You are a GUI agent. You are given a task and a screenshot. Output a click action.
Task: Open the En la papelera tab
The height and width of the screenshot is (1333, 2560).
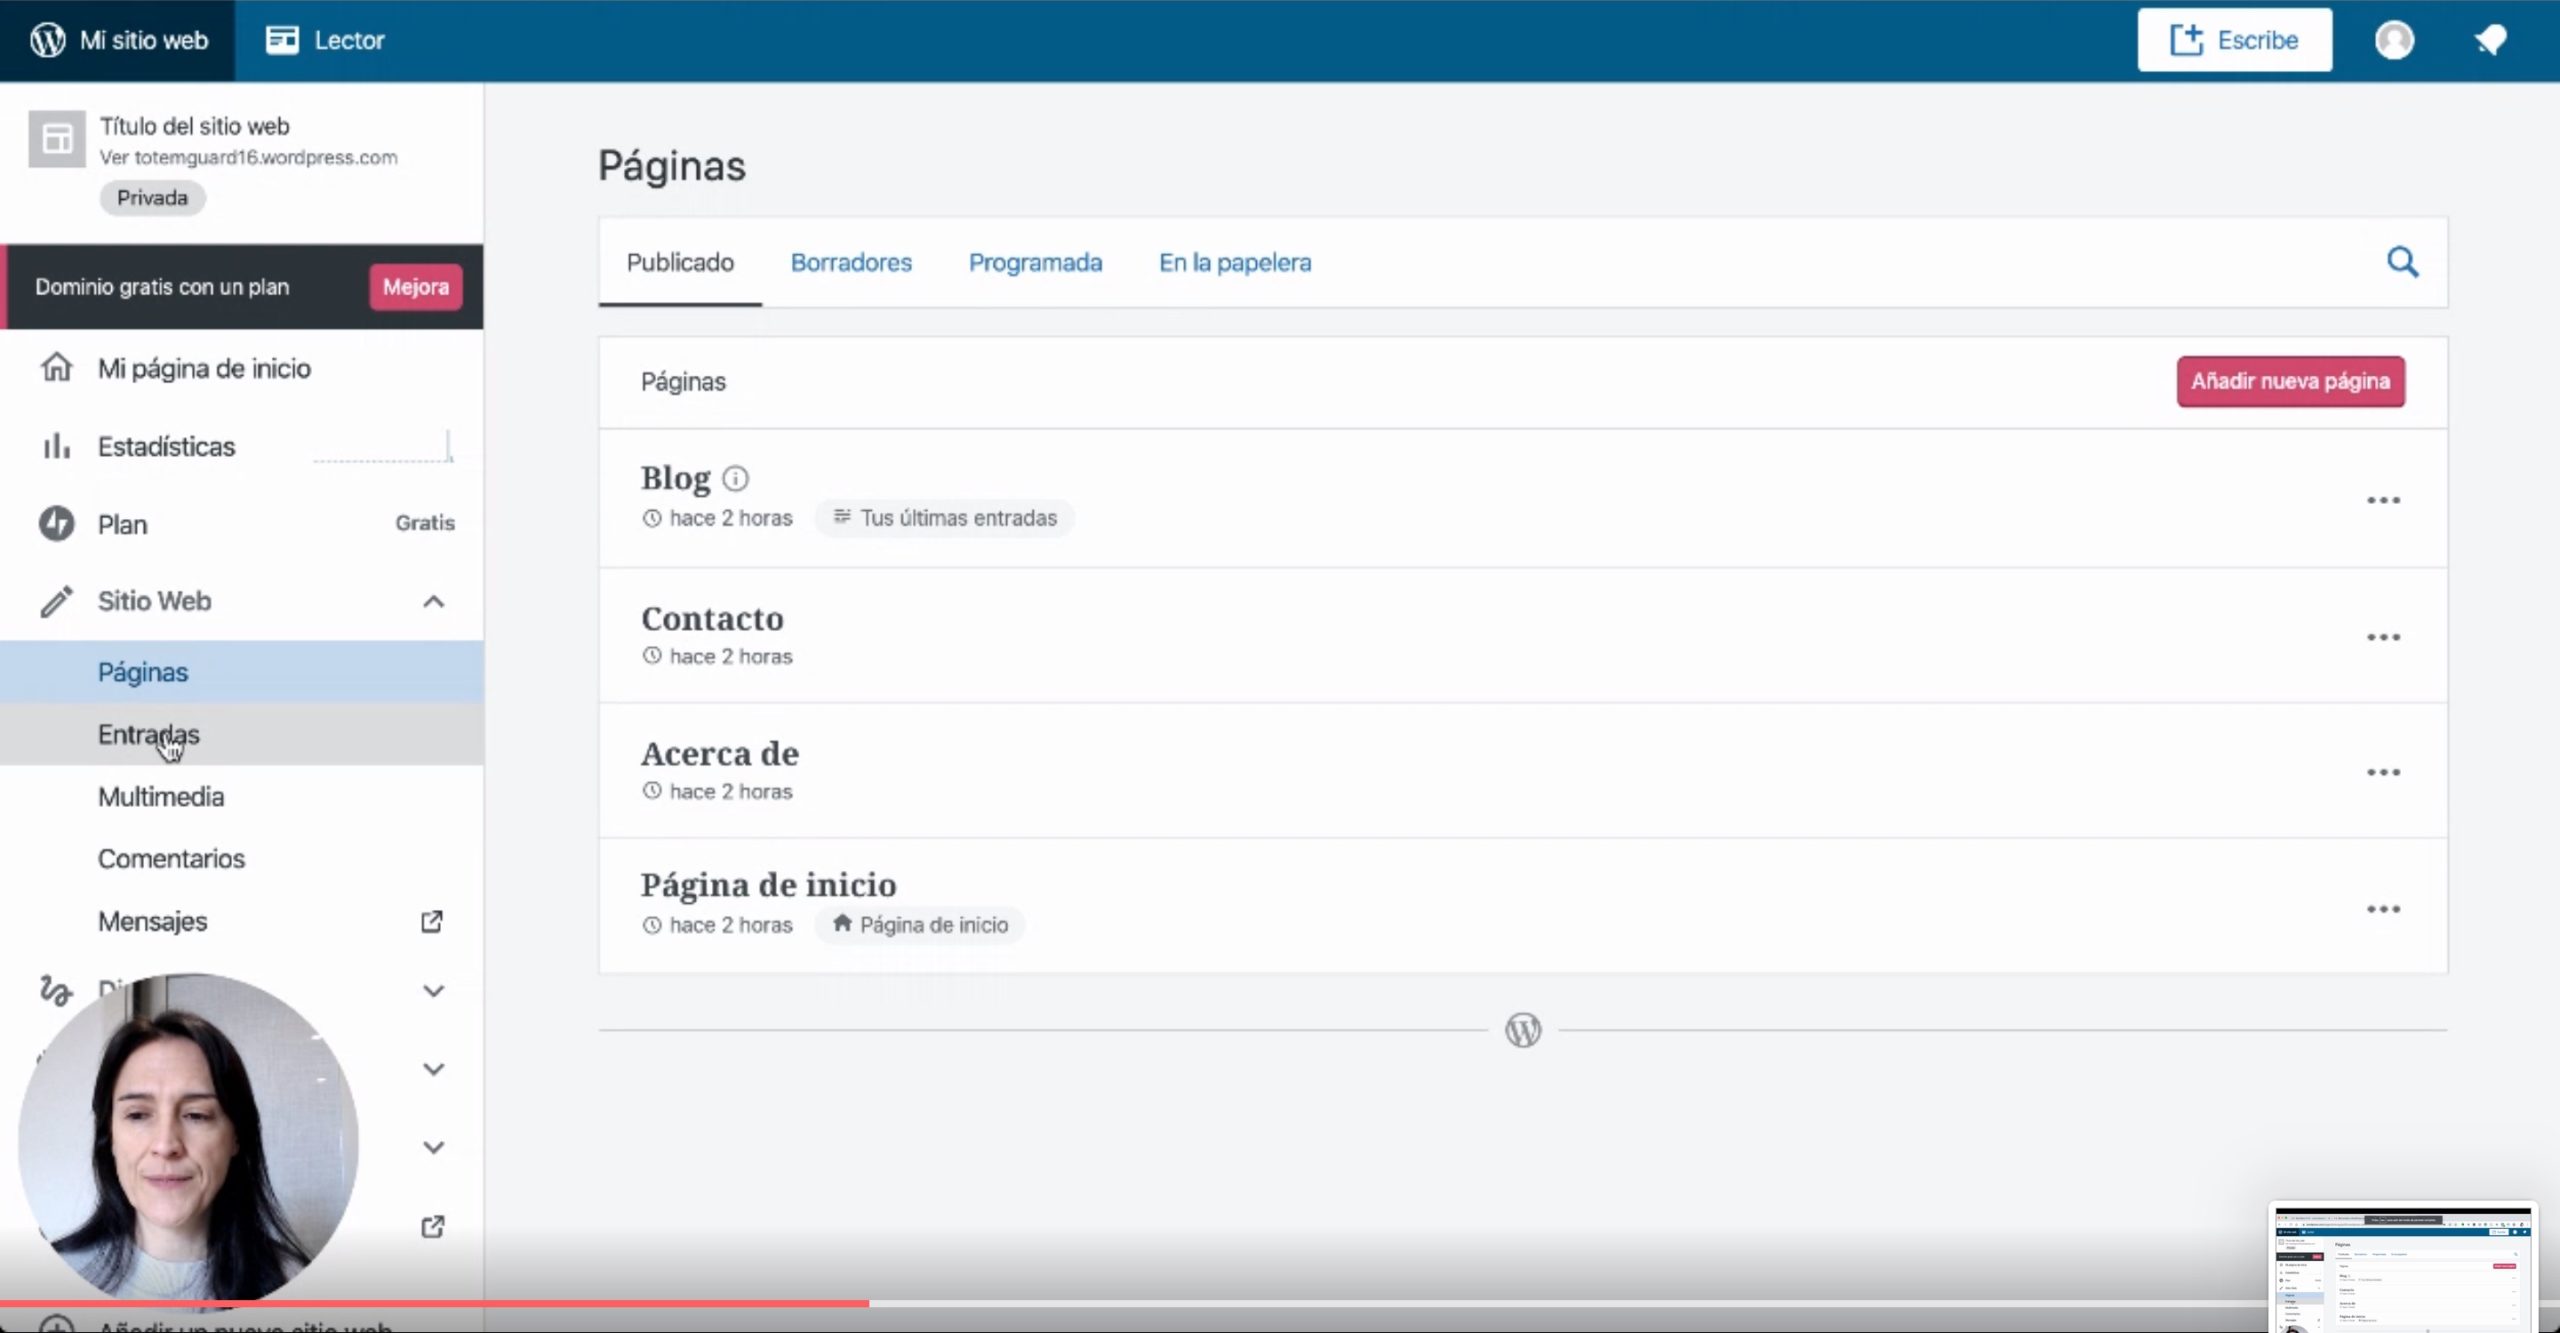tap(1234, 262)
